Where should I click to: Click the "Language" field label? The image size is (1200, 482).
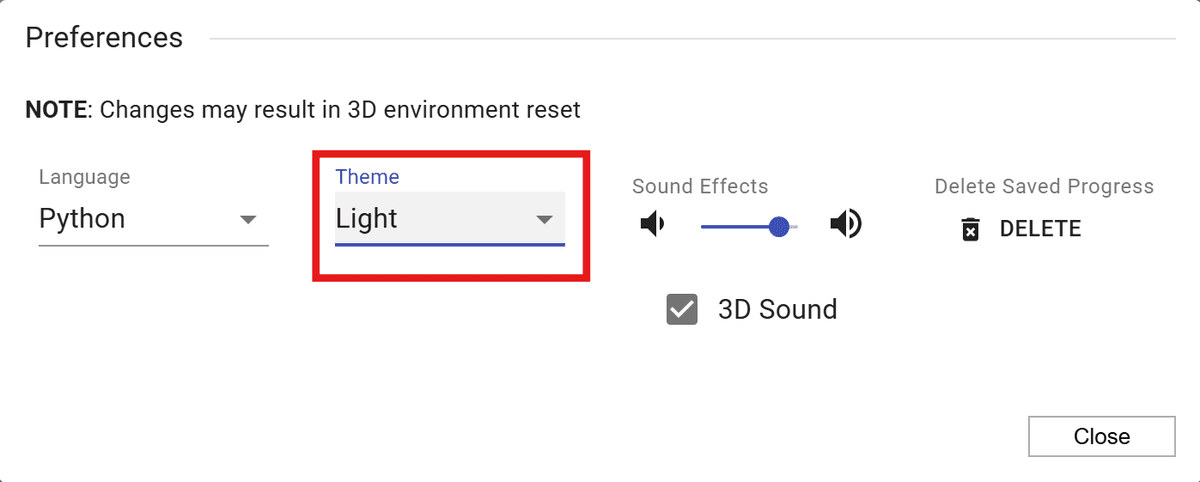coord(84,177)
